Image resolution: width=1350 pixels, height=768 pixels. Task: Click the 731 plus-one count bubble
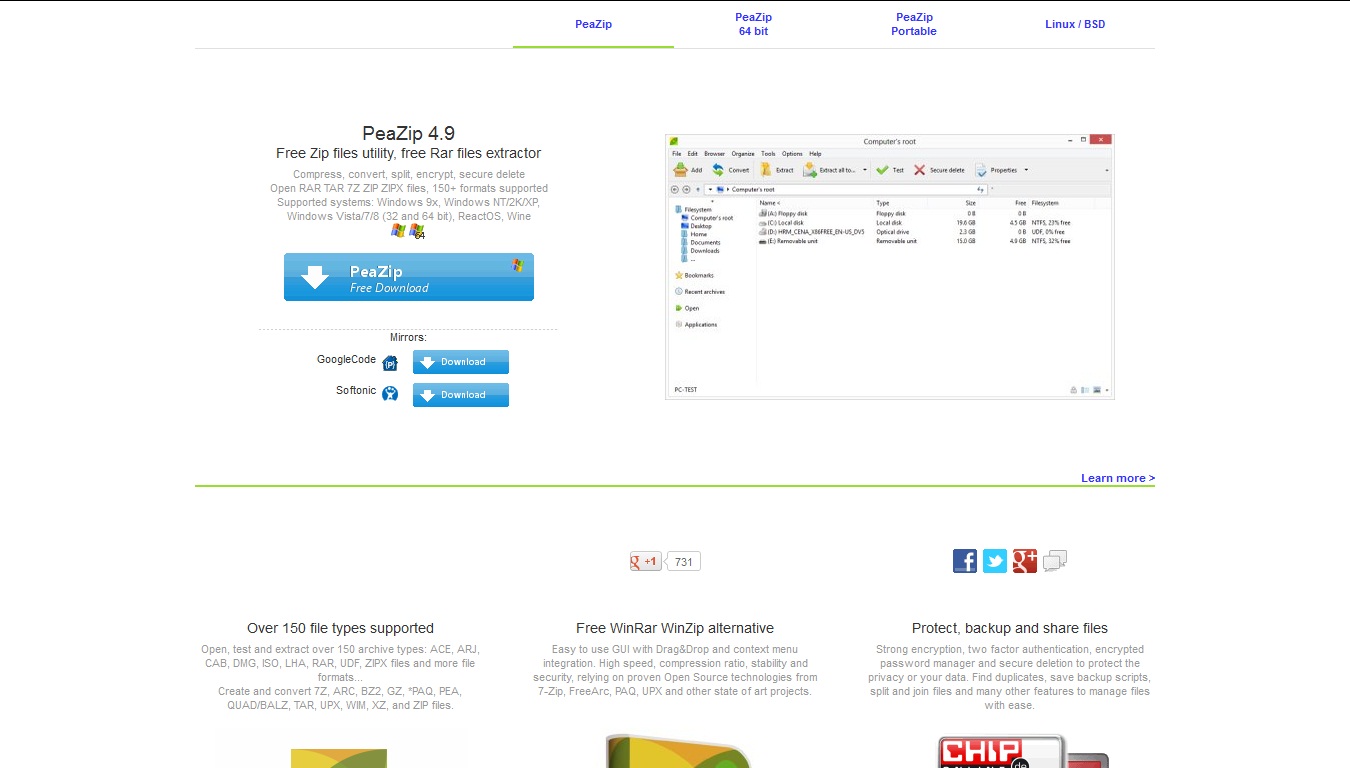coord(684,562)
